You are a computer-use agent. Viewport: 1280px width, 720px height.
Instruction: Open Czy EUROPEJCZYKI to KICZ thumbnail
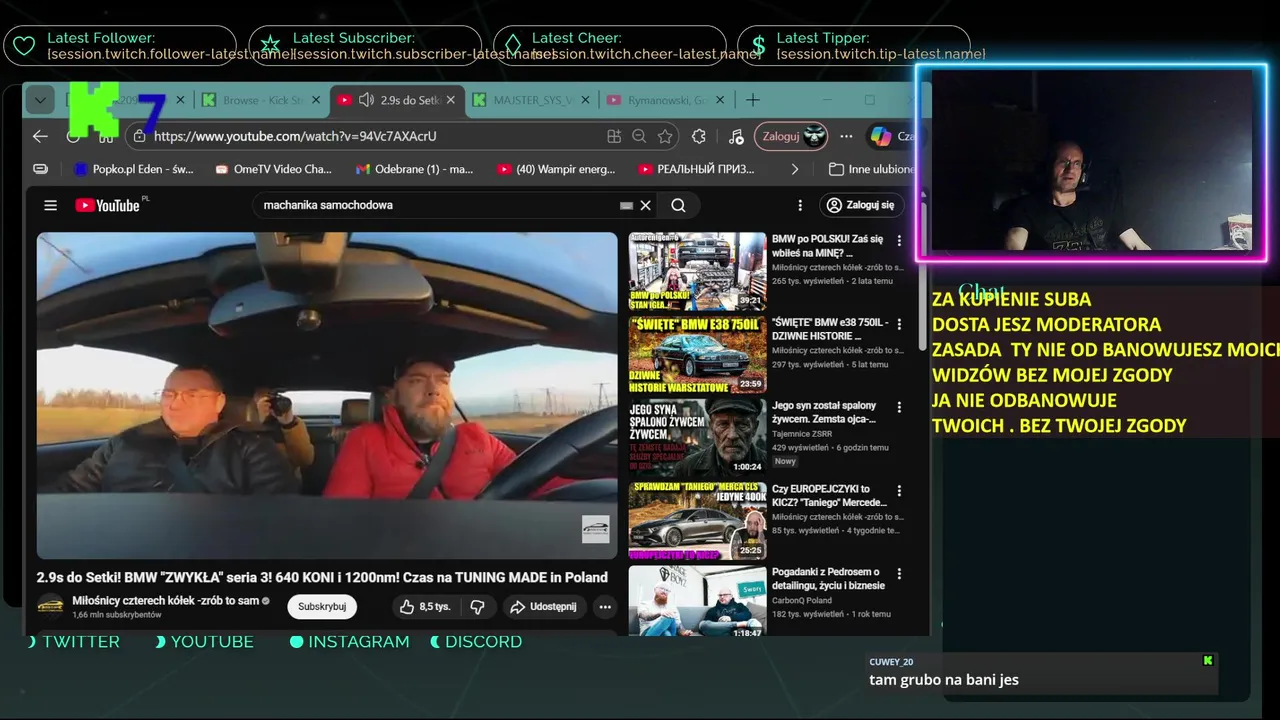698,520
